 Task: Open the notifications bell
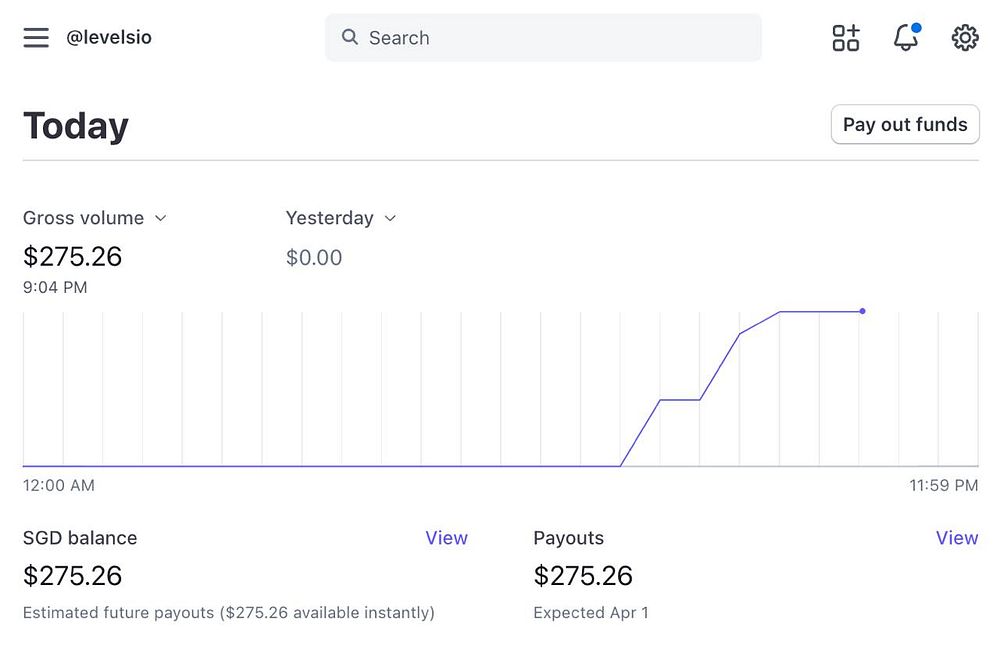(905, 38)
